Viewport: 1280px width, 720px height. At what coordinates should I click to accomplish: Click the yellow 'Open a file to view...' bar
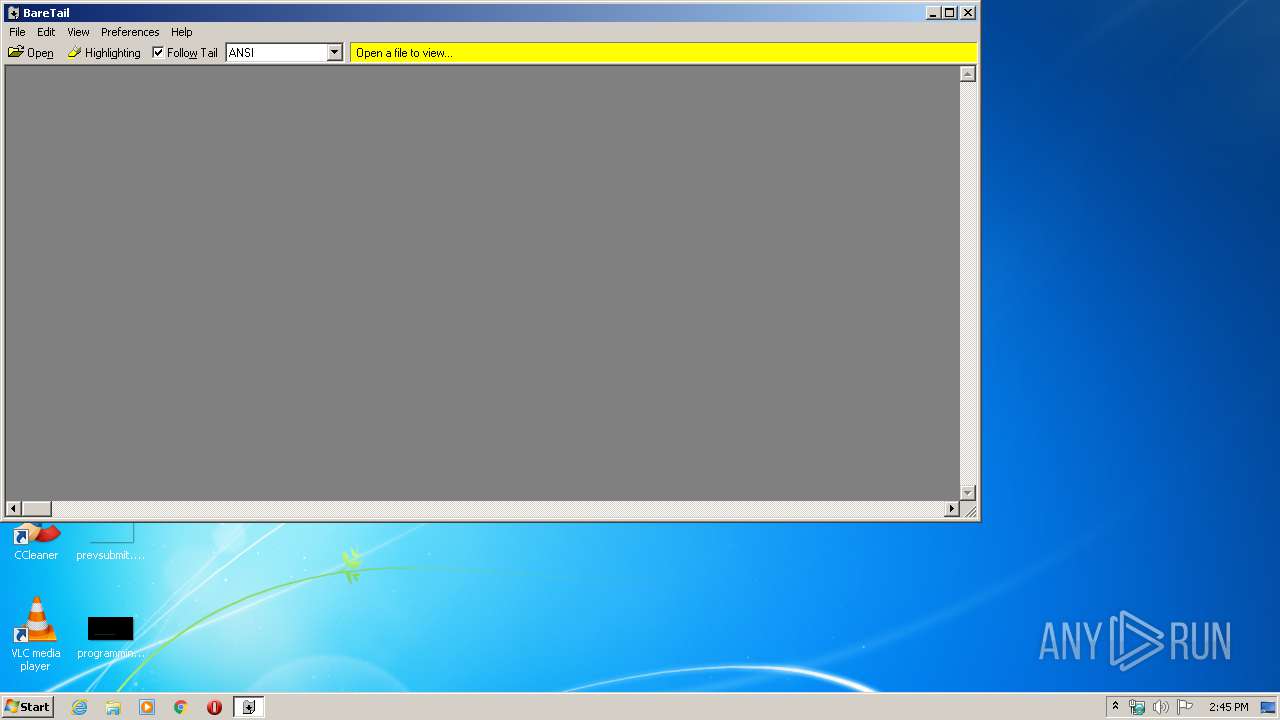pos(663,52)
